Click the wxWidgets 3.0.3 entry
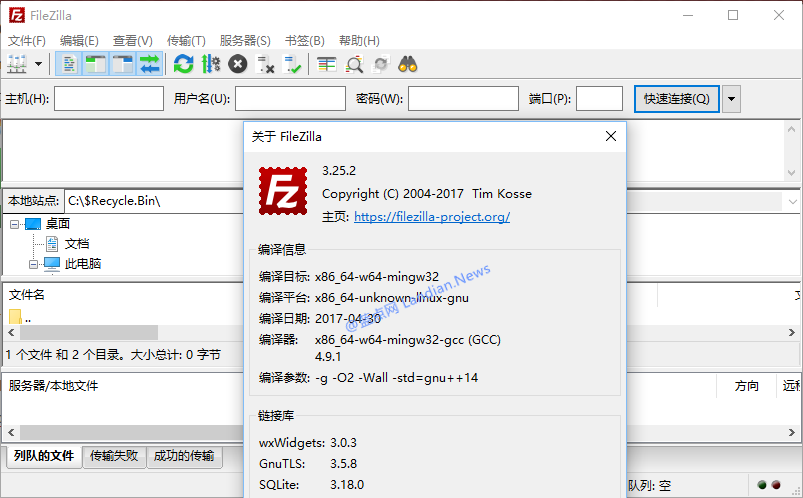This screenshot has width=803, height=498. click(308, 443)
